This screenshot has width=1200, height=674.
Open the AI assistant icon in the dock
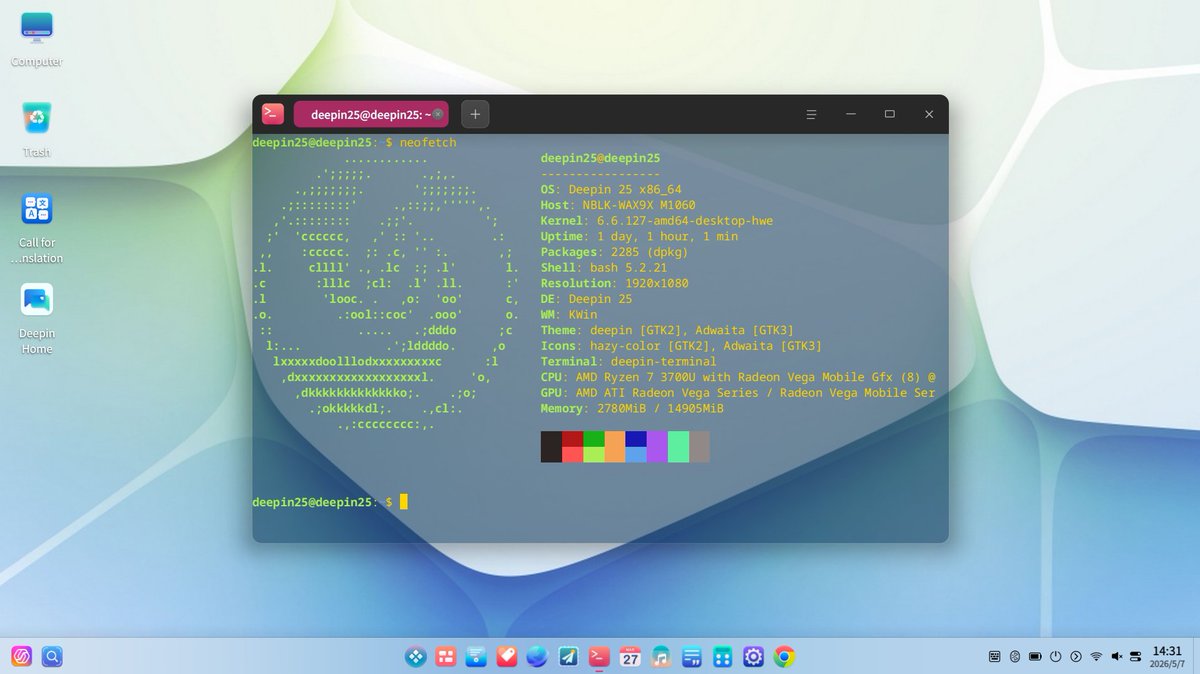[21, 656]
